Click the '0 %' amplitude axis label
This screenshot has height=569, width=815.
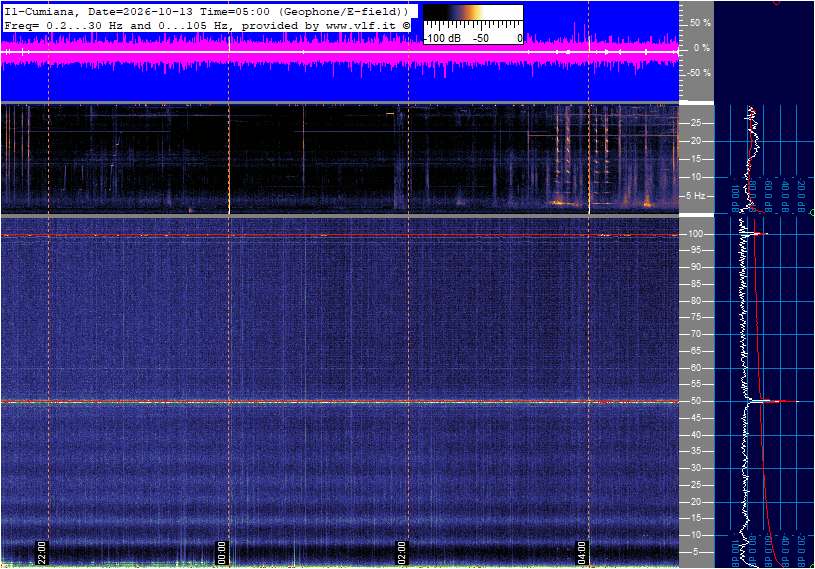[x=702, y=48]
